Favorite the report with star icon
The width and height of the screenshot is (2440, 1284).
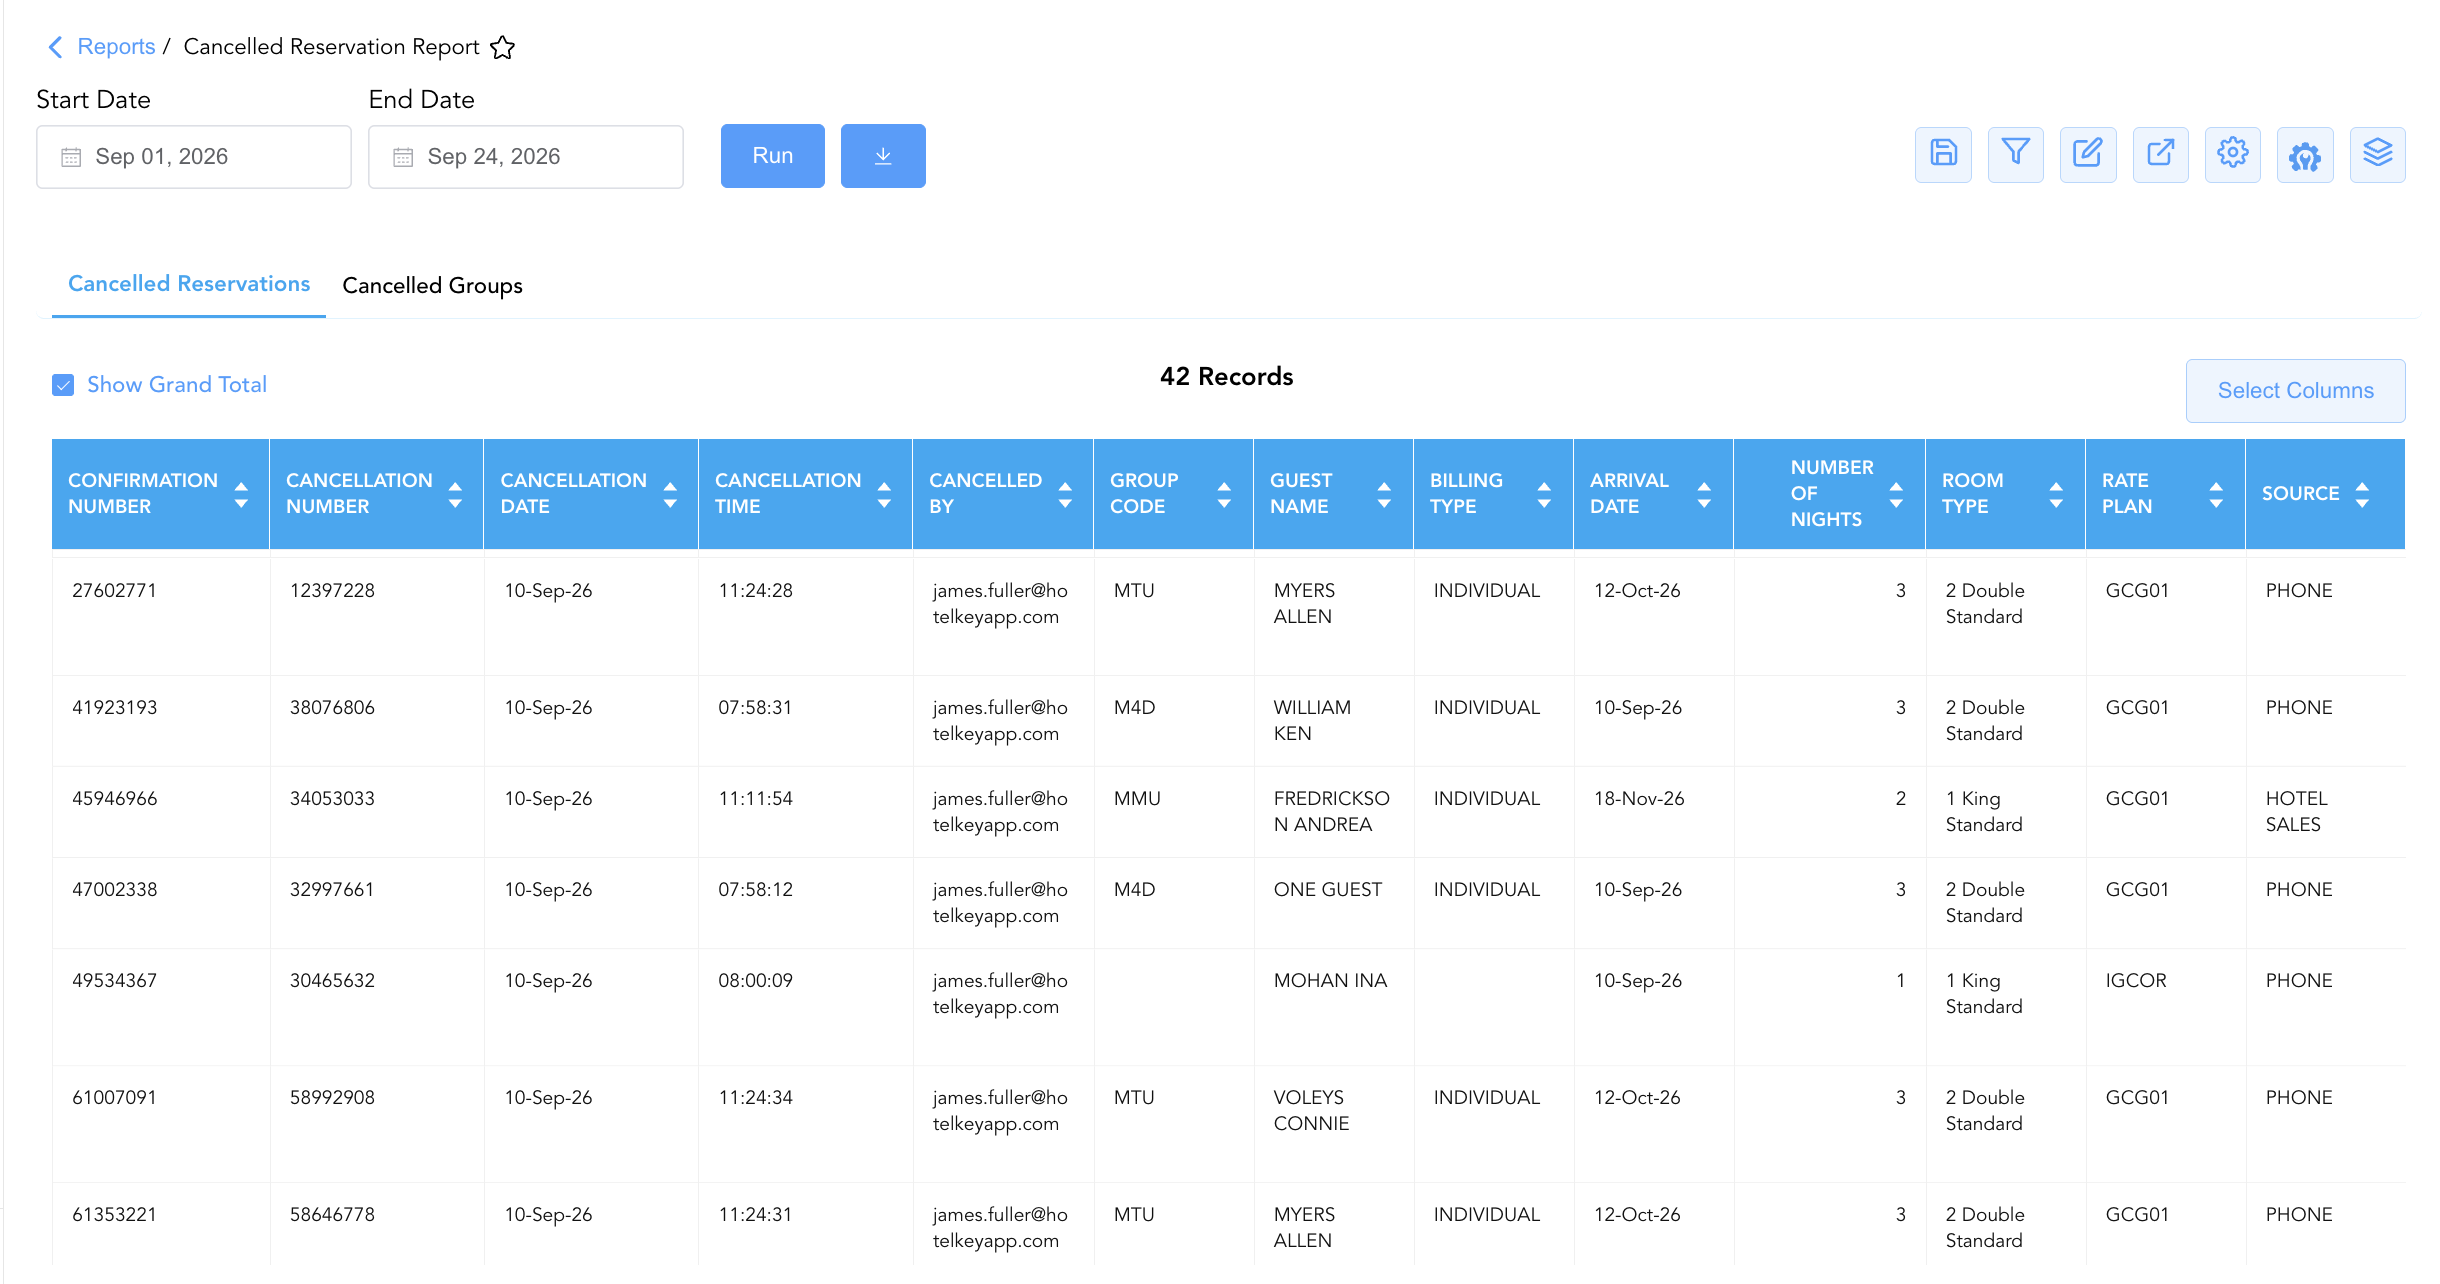502,47
